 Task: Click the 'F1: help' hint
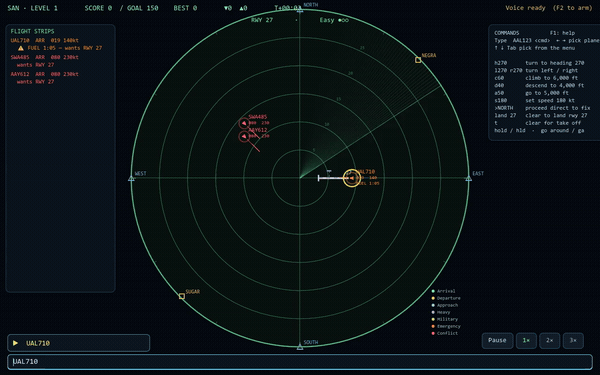[562, 33]
